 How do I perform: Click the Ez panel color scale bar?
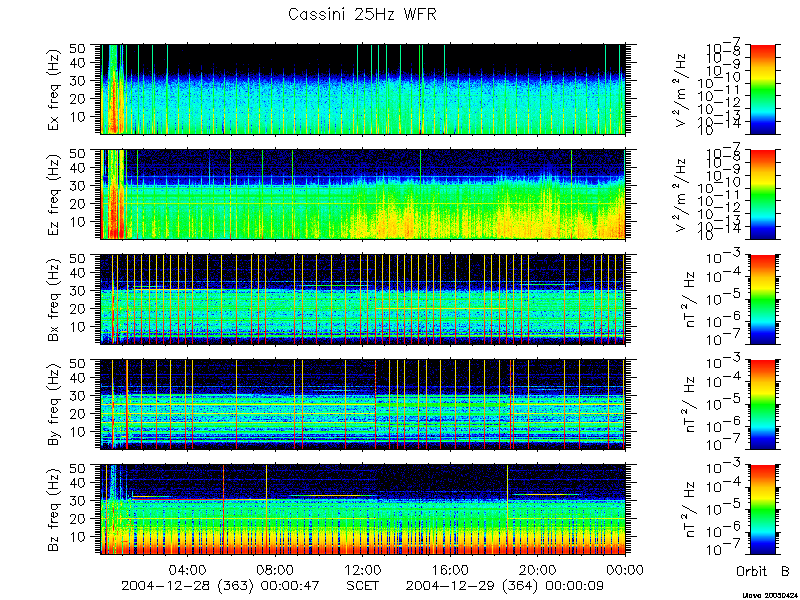[x=762, y=194]
